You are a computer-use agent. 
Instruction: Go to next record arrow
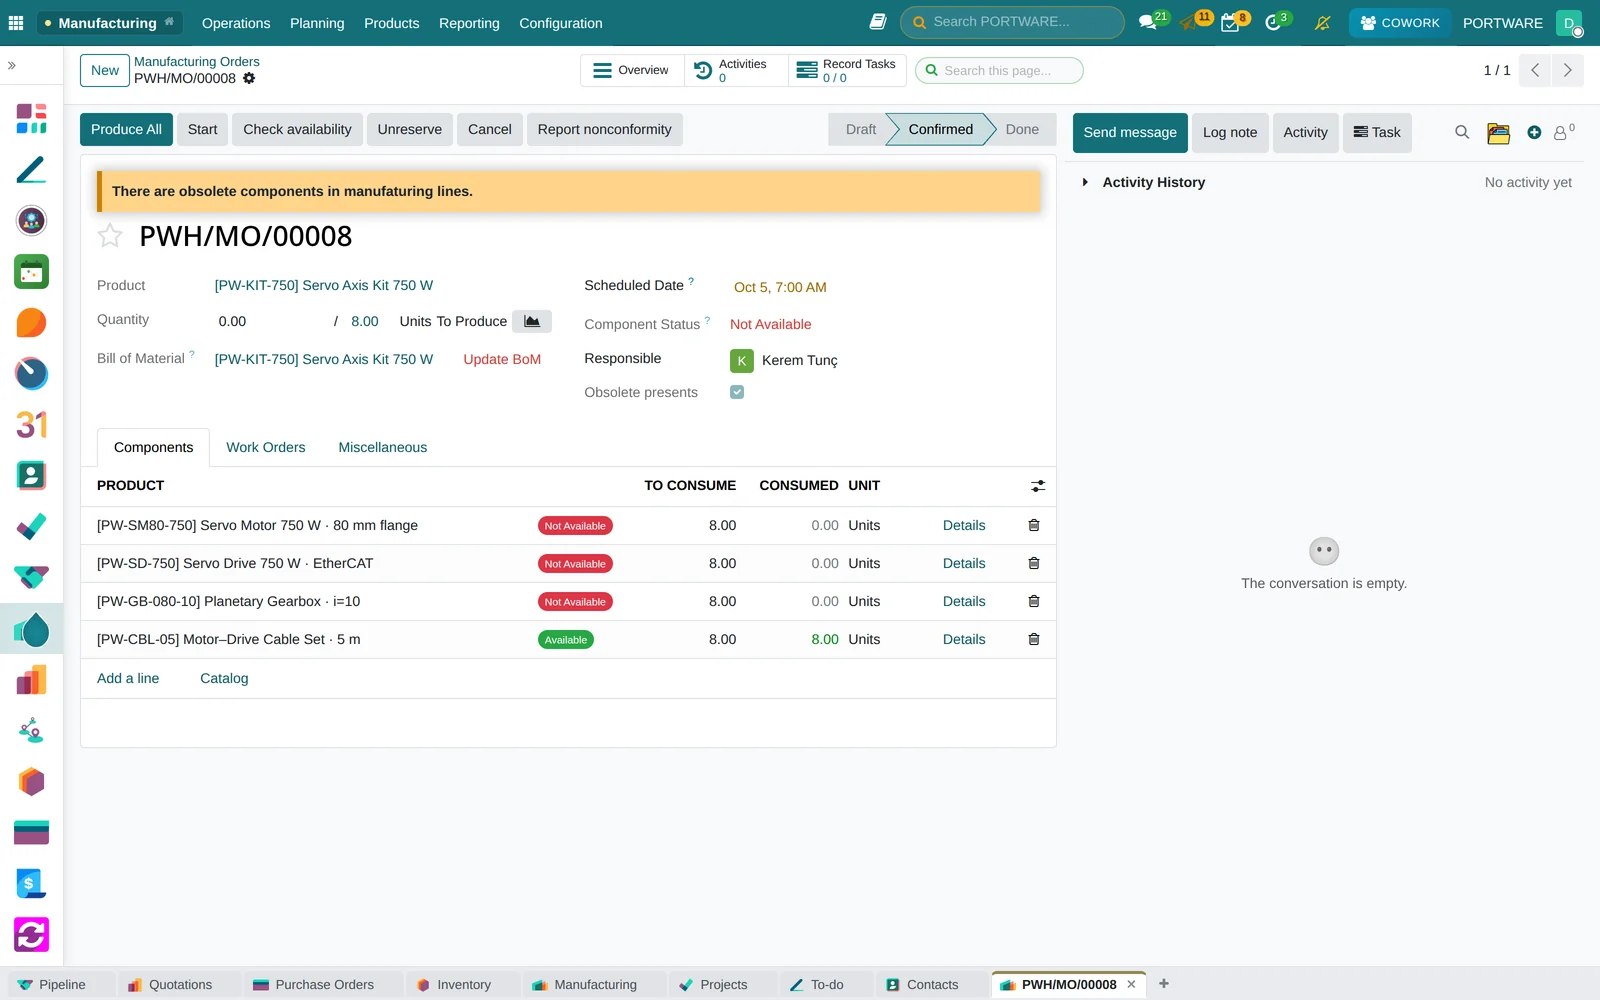pos(1567,70)
